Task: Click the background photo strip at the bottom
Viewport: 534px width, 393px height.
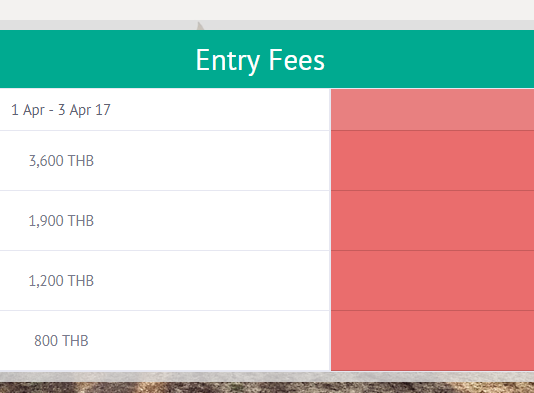Action: (x=267, y=388)
